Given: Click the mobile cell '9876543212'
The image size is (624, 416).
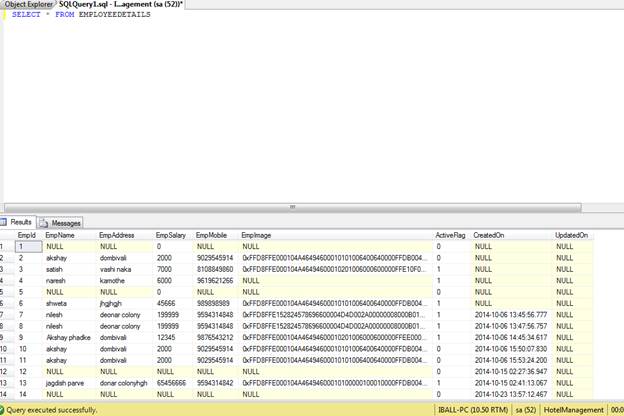Looking at the screenshot, I should [x=216, y=338].
